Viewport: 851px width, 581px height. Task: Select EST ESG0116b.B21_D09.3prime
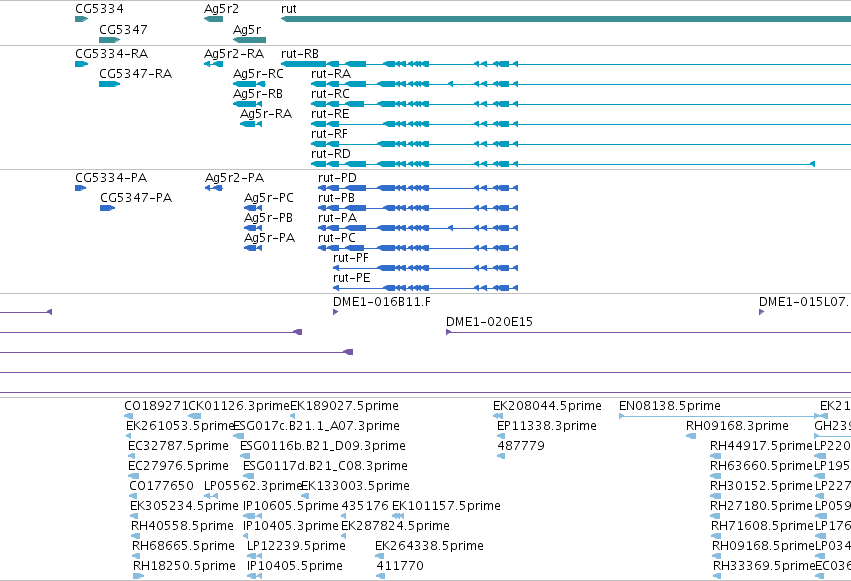coord(323,446)
